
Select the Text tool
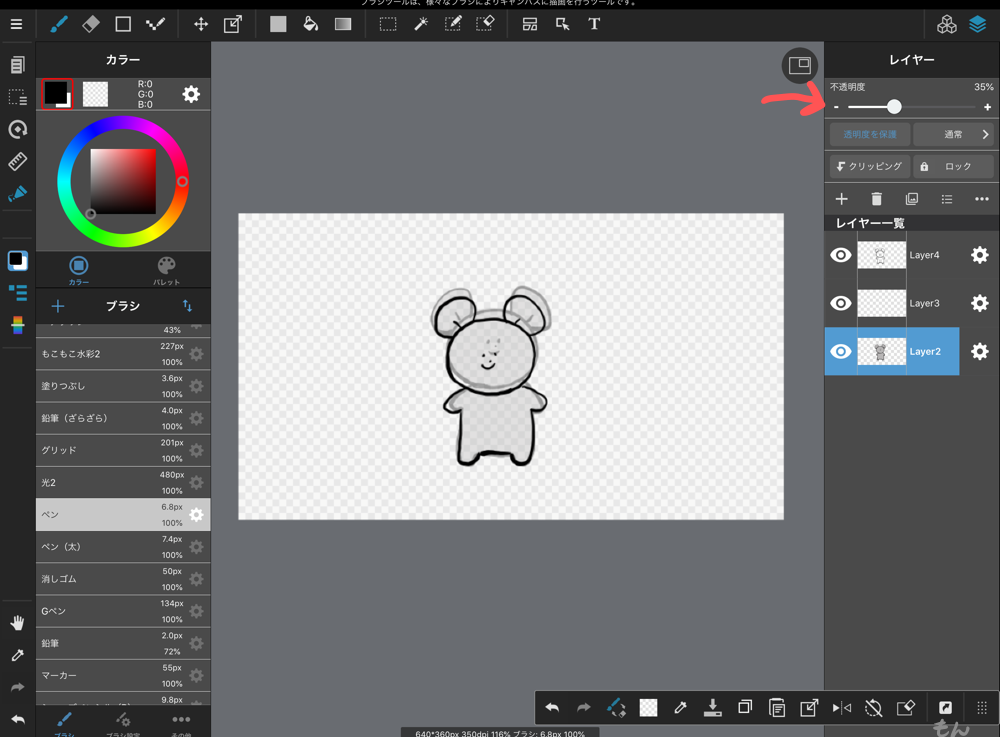594,24
